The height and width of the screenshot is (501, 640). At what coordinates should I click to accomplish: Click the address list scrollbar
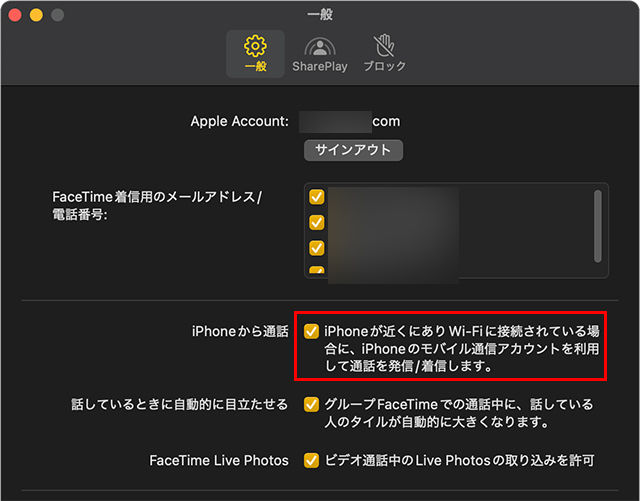(598, 226)
